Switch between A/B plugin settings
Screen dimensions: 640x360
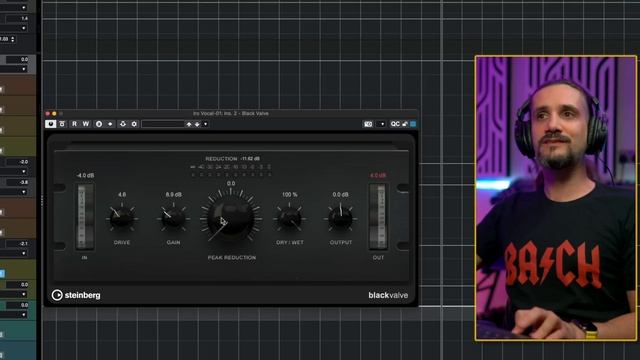(99, 124)
